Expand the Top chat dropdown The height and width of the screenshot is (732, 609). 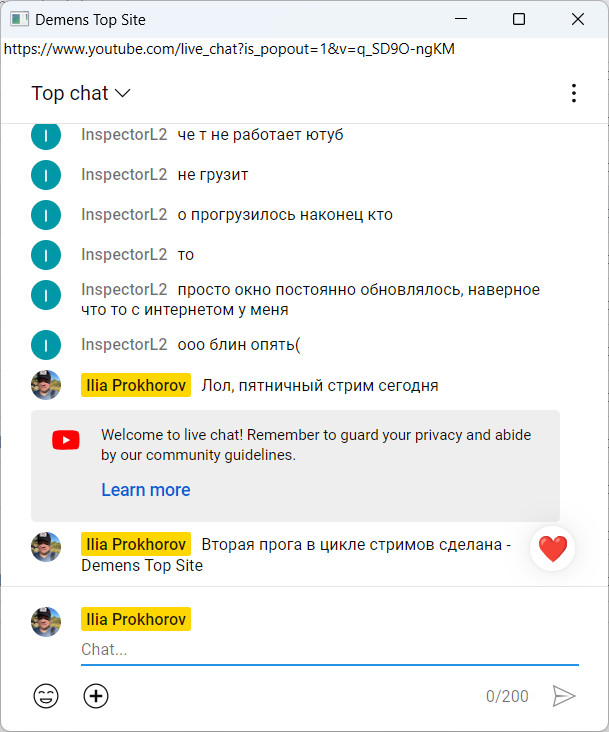point(81,93)
